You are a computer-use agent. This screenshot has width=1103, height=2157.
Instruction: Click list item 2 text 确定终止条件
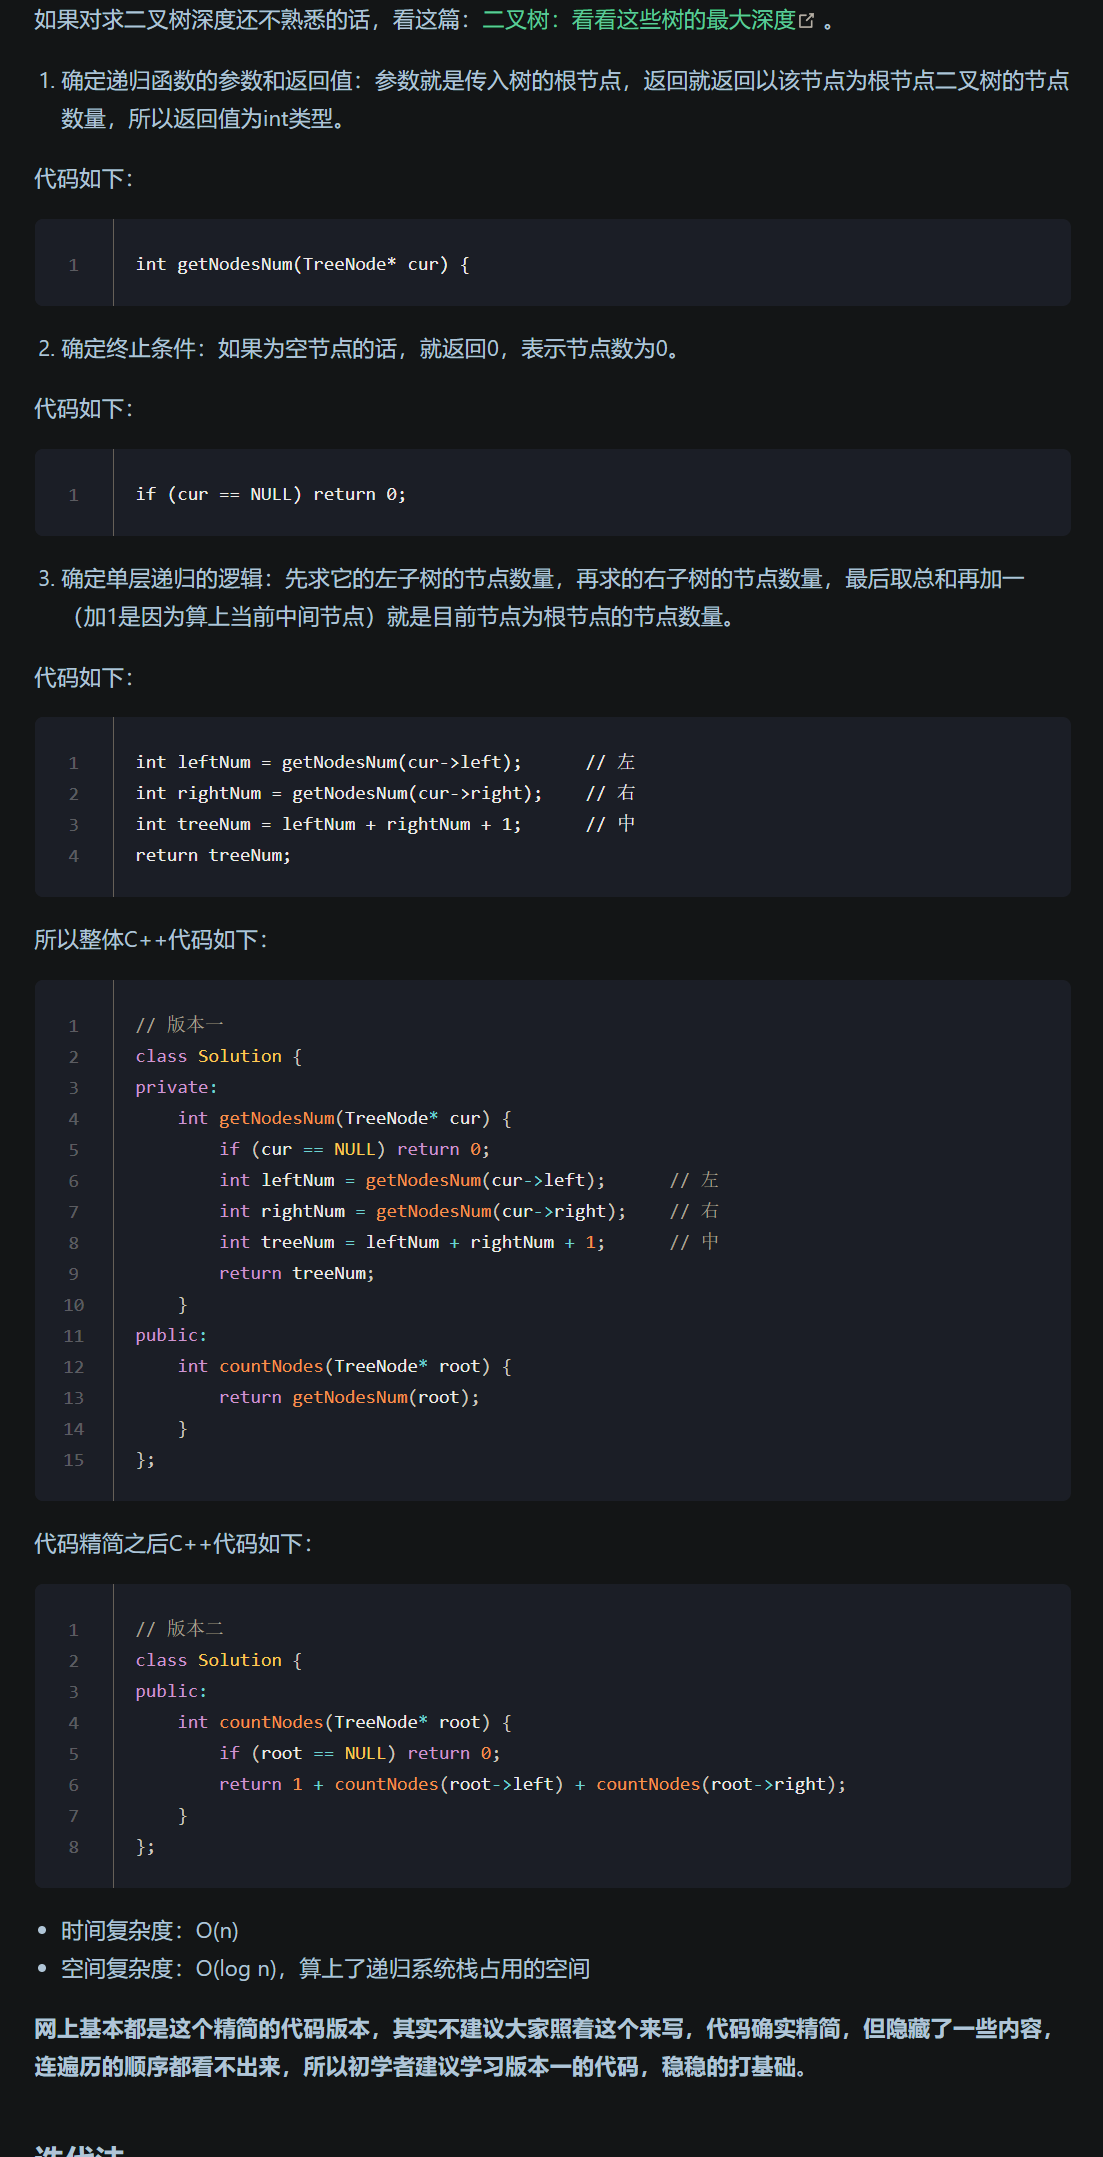(373, 349)
